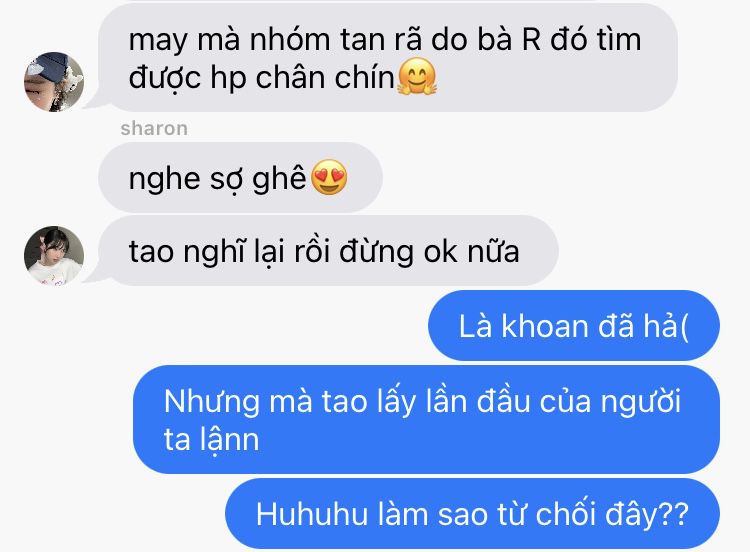Select the blue "Nhưng mà tao lấy lần đầu" message
Screen dimensions: 750x552
coord(426,420)
